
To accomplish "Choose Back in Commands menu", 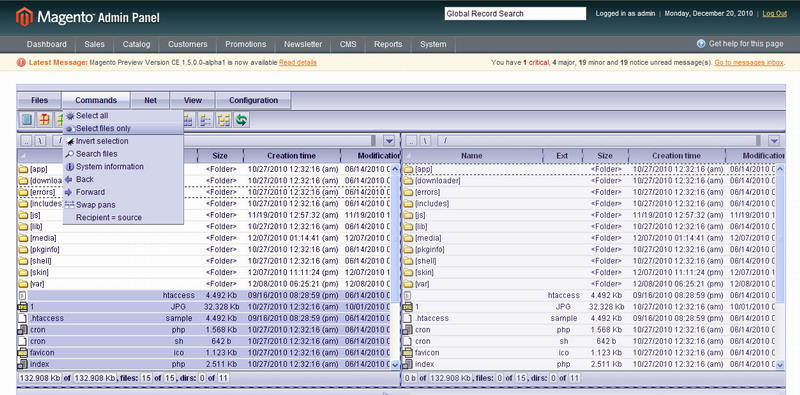I will (123, 180).
